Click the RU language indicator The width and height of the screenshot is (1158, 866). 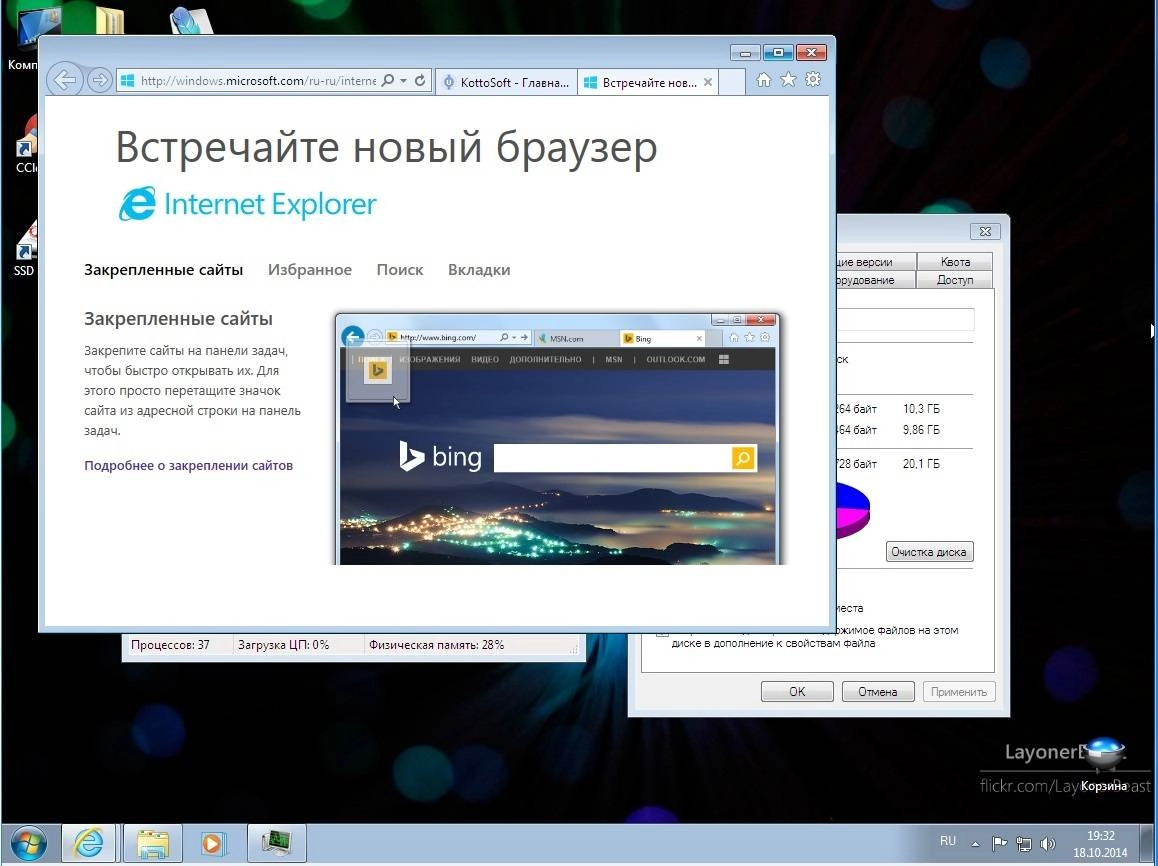tap(948, 841)
